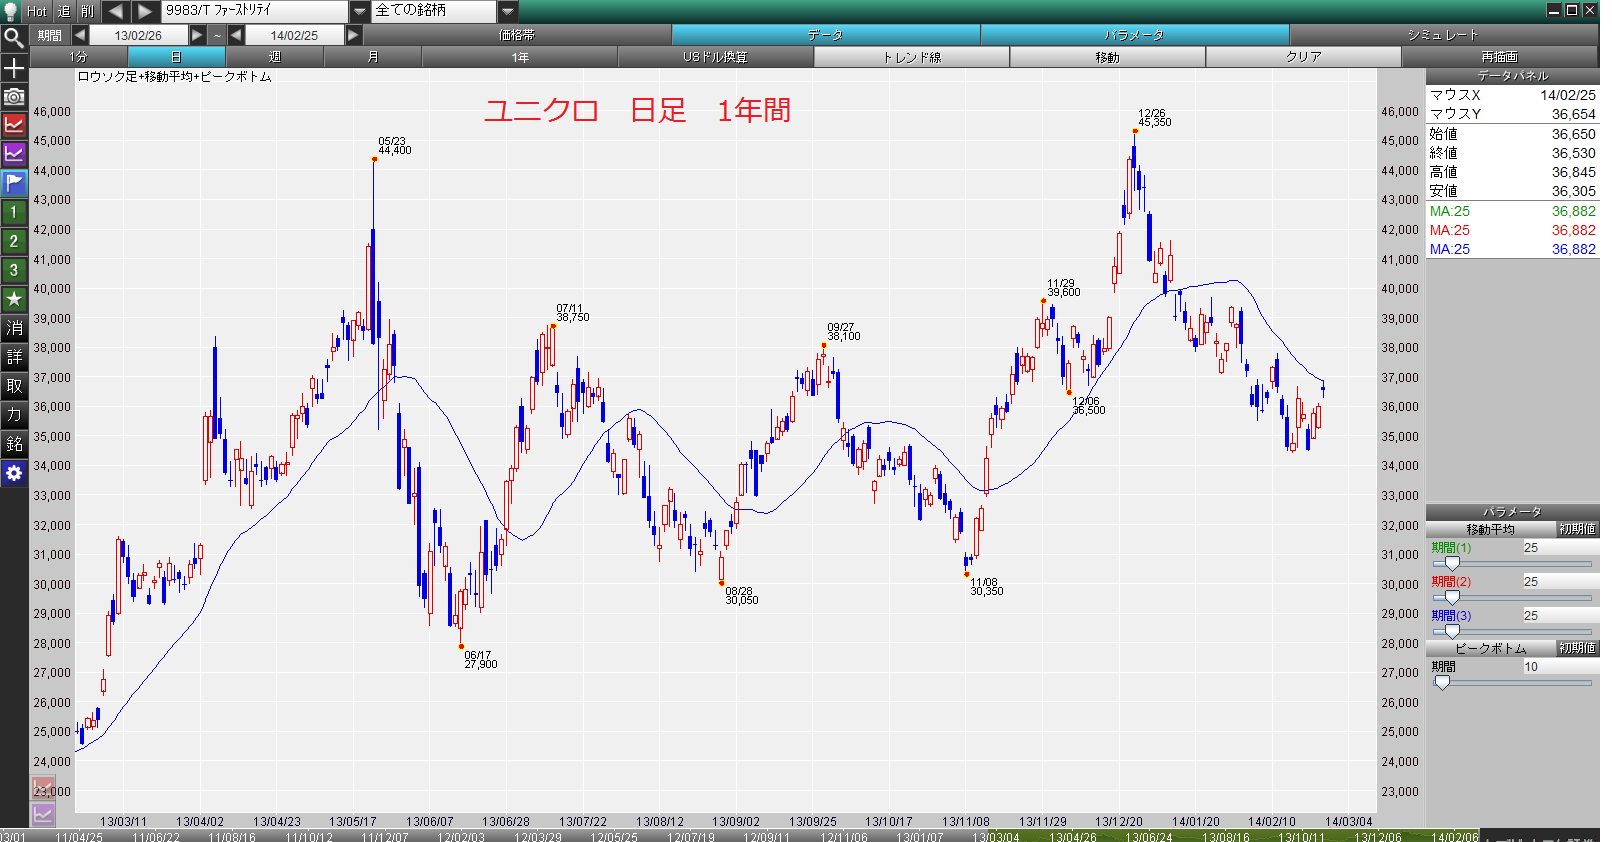Click the 期間(3) slider handle
Screen dimensions: 1612x842
pos(1452,631)
